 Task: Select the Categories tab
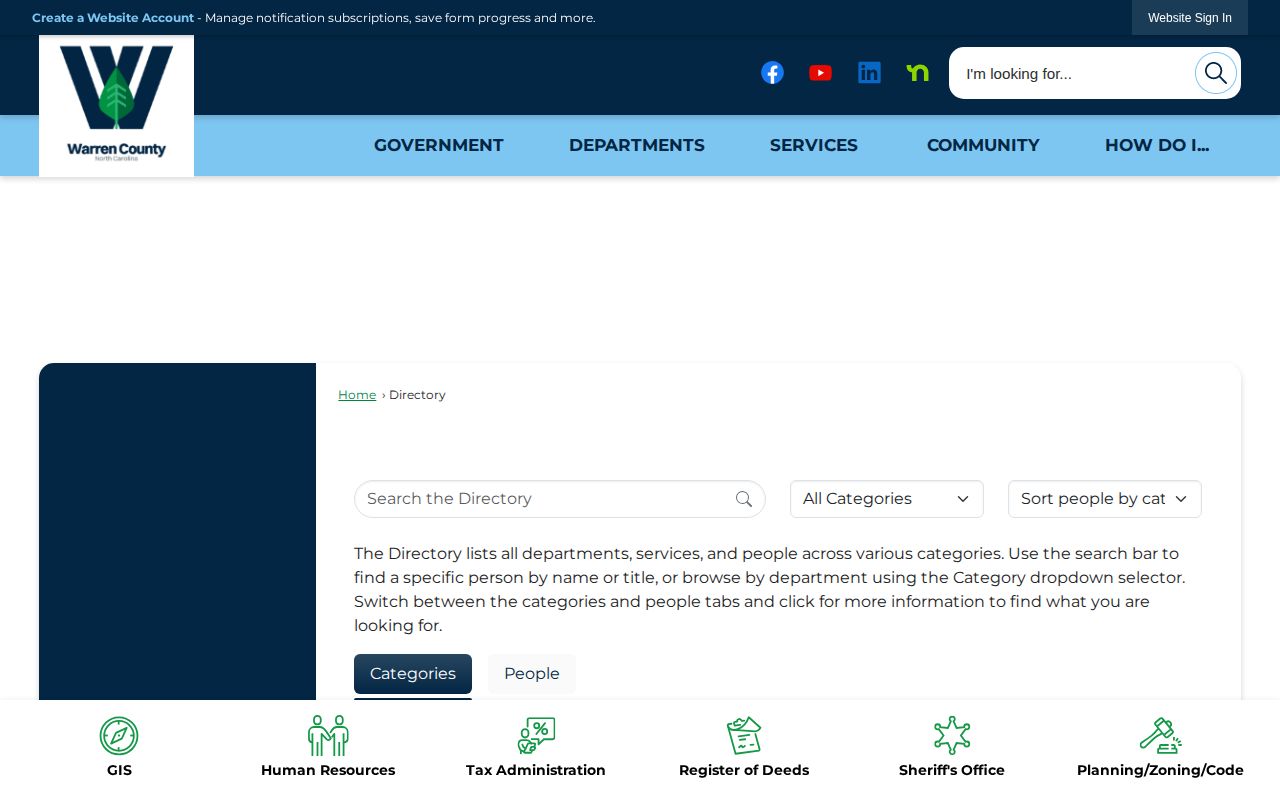[413, 674]
